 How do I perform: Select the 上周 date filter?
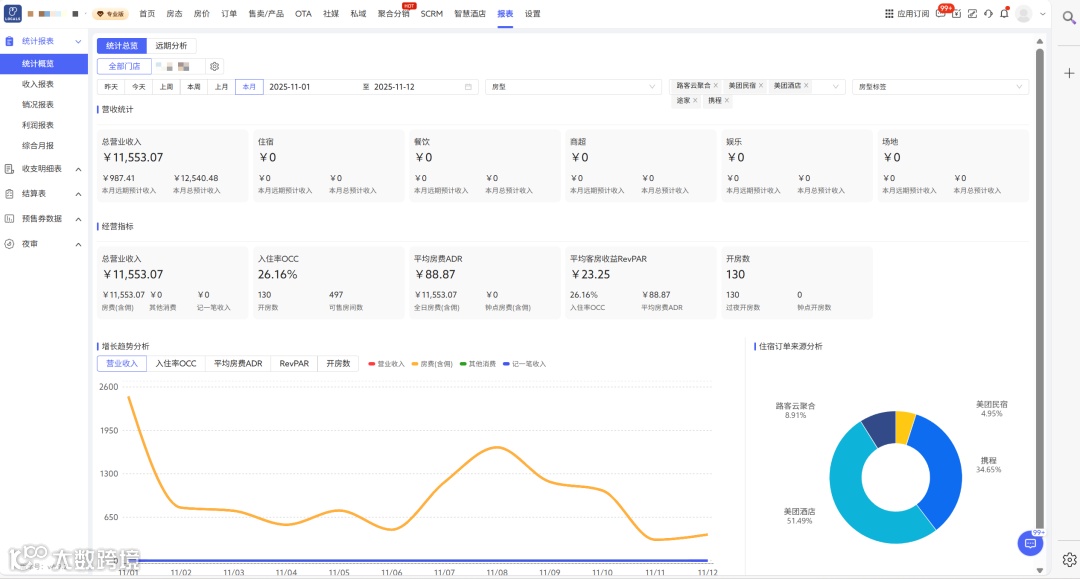pos(166,87)
